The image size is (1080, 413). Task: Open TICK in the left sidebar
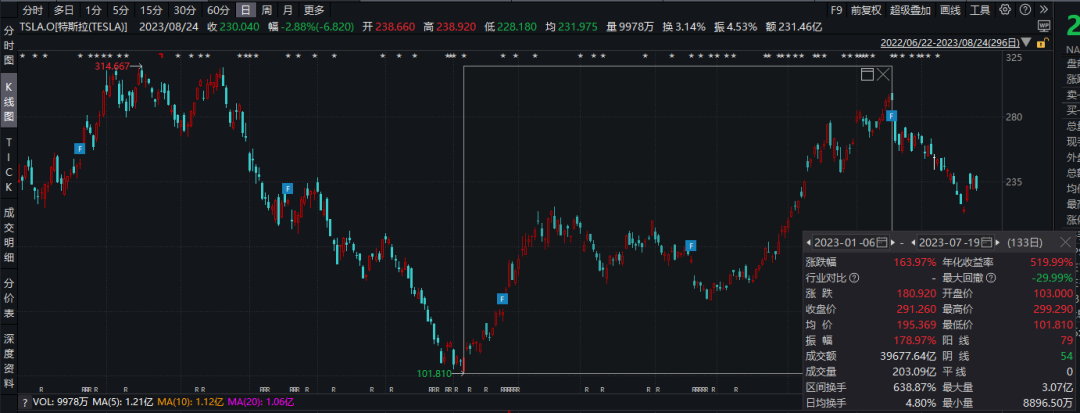click(x=9, y=164)
